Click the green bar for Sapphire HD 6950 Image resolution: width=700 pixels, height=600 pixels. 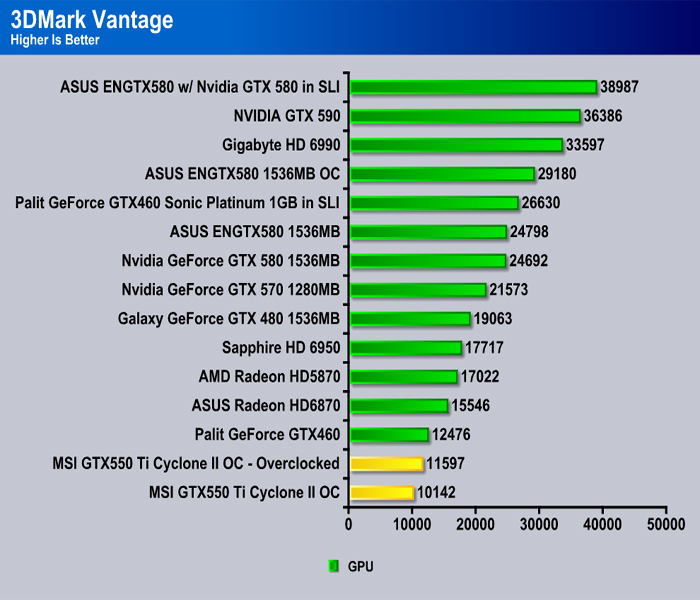pos(406,348)
